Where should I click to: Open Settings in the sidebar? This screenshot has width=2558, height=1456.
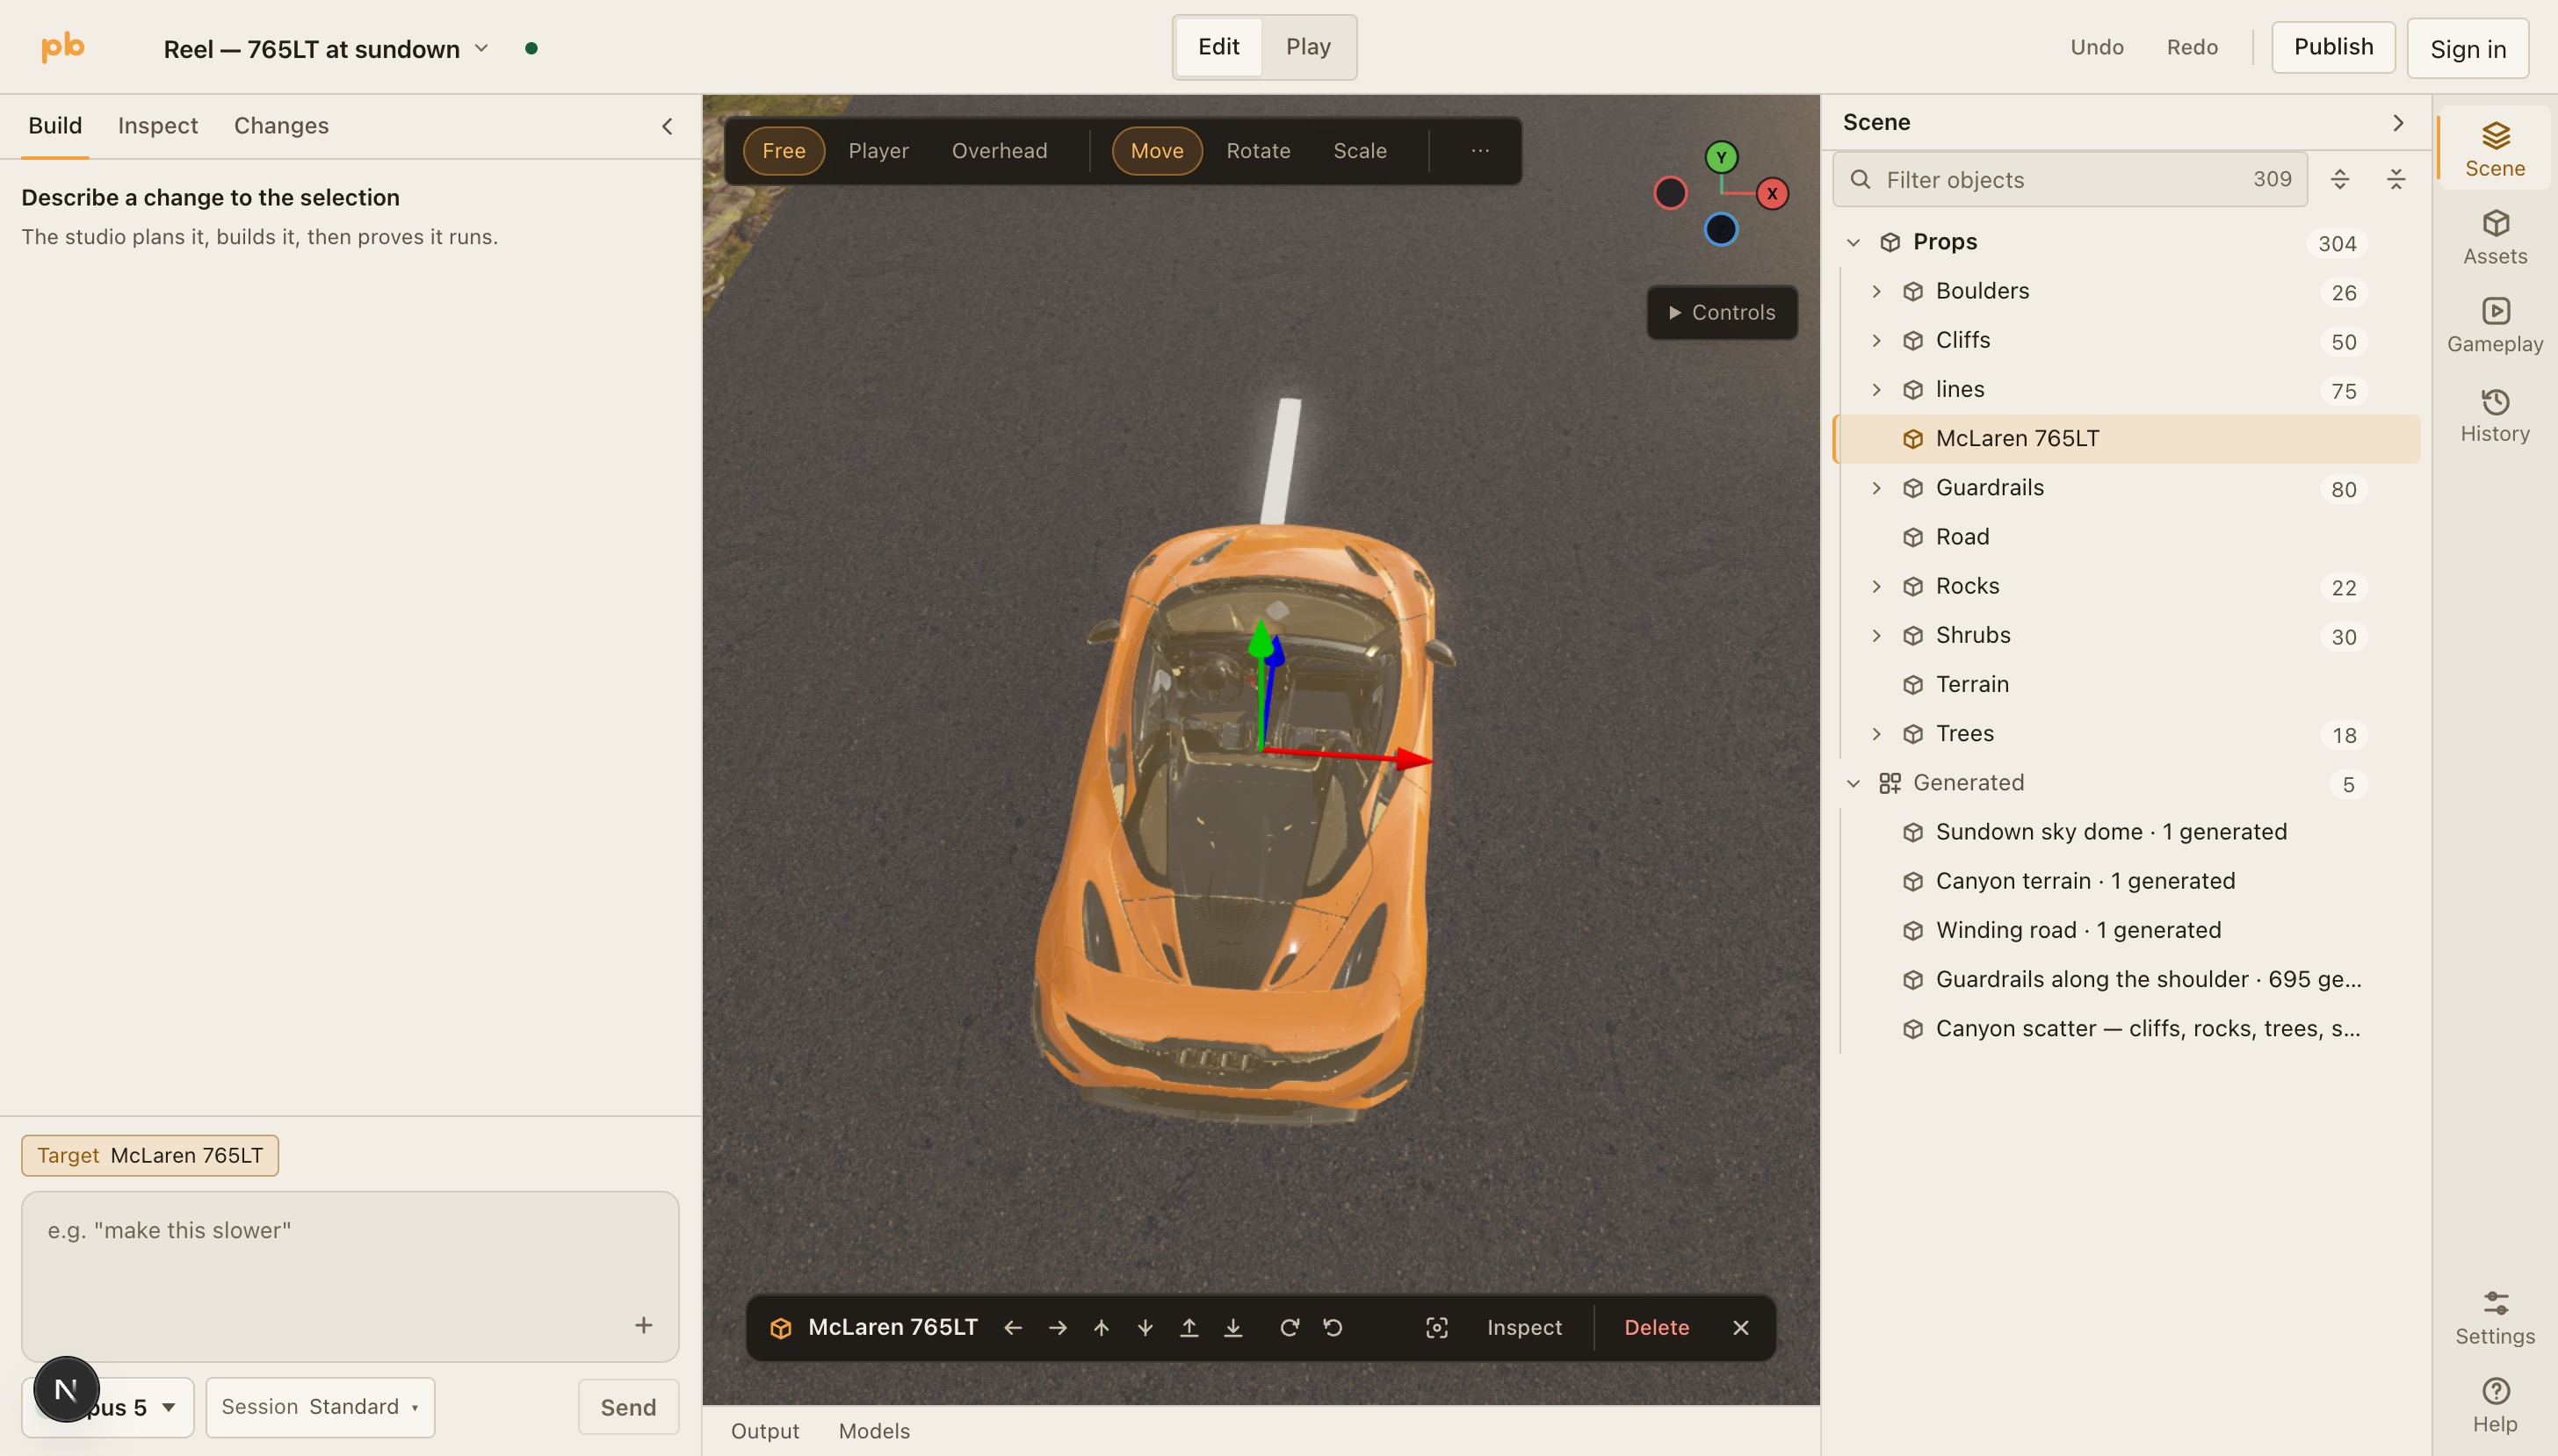coord(2494,1318)
